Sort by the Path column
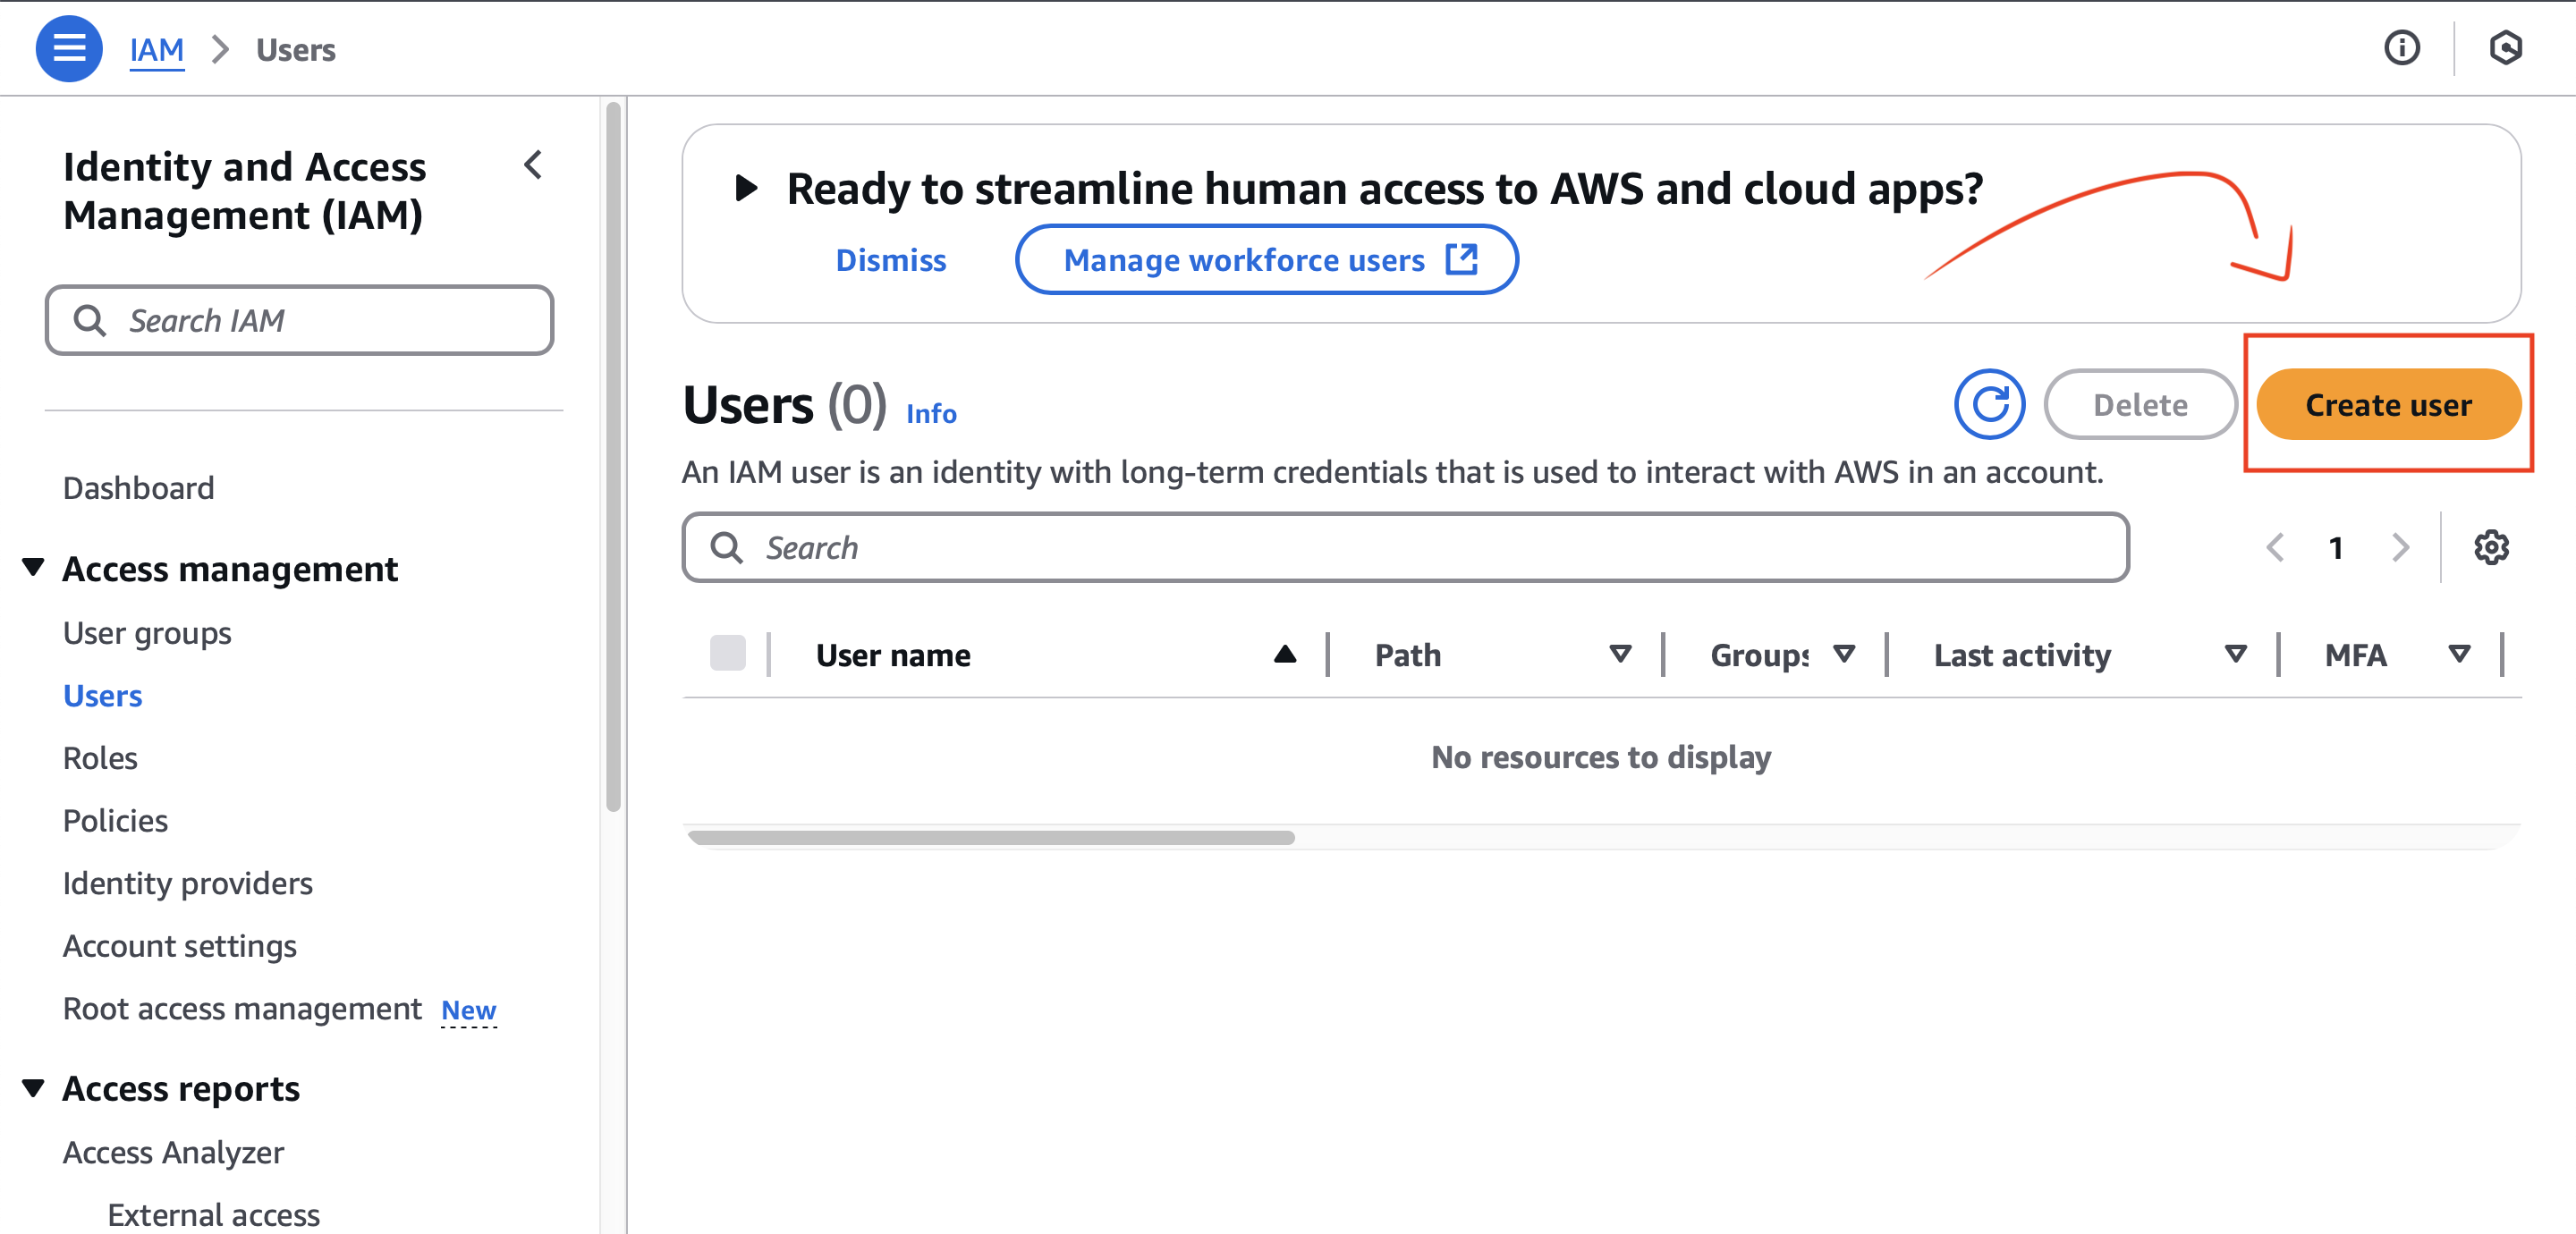This screenshot has width=2576, height=1234. (x=1620, y=655)
